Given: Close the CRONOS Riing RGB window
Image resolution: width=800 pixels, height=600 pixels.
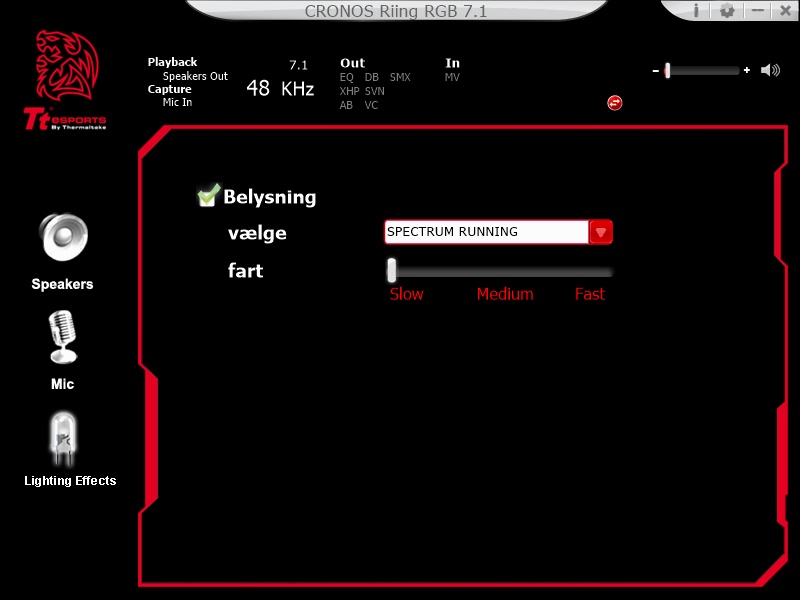Looking at the screenshot, I should click(786, 10).
